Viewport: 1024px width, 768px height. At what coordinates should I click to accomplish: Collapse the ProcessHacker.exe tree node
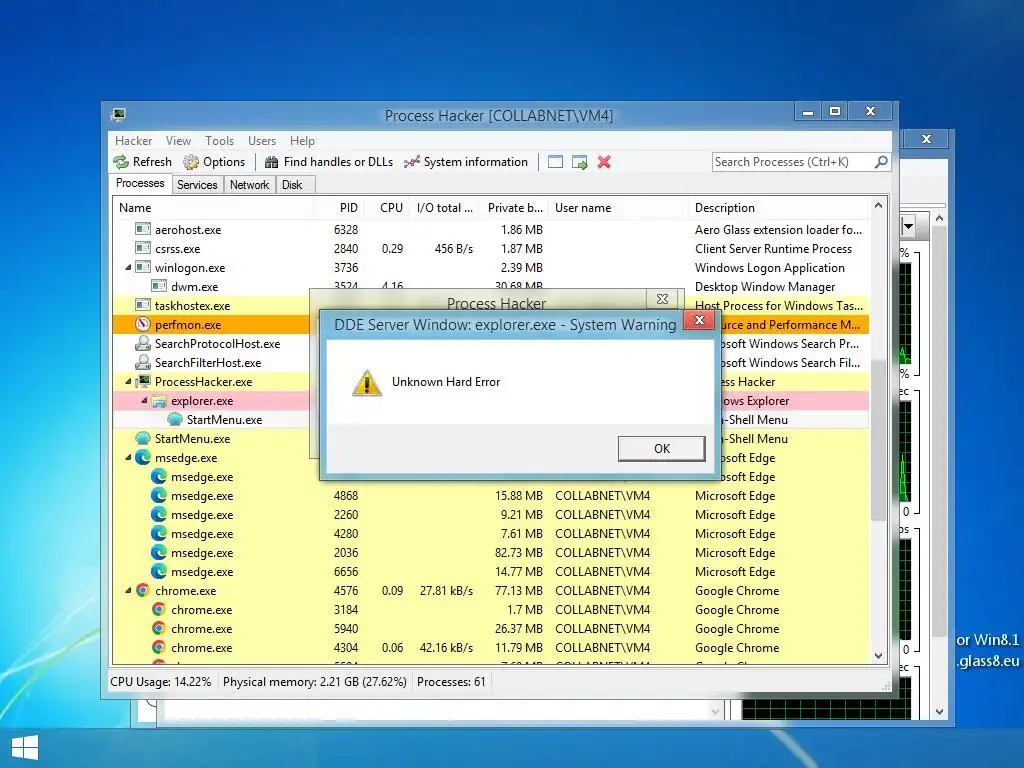pos(128,381)
